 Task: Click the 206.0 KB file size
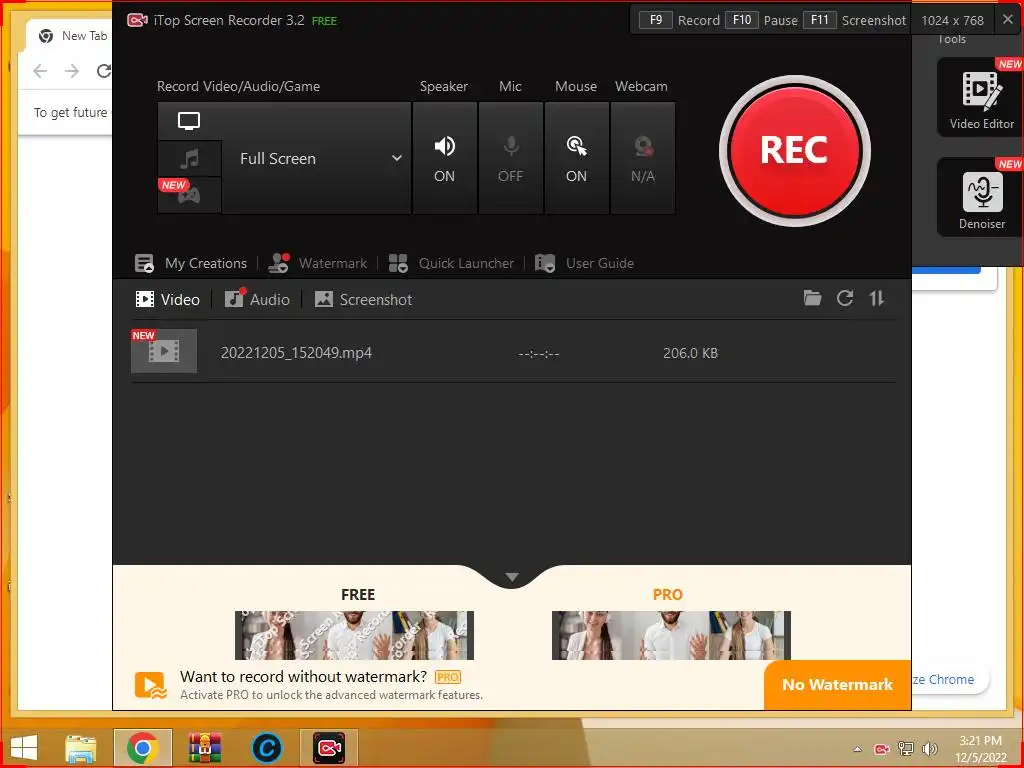point(690,353)
